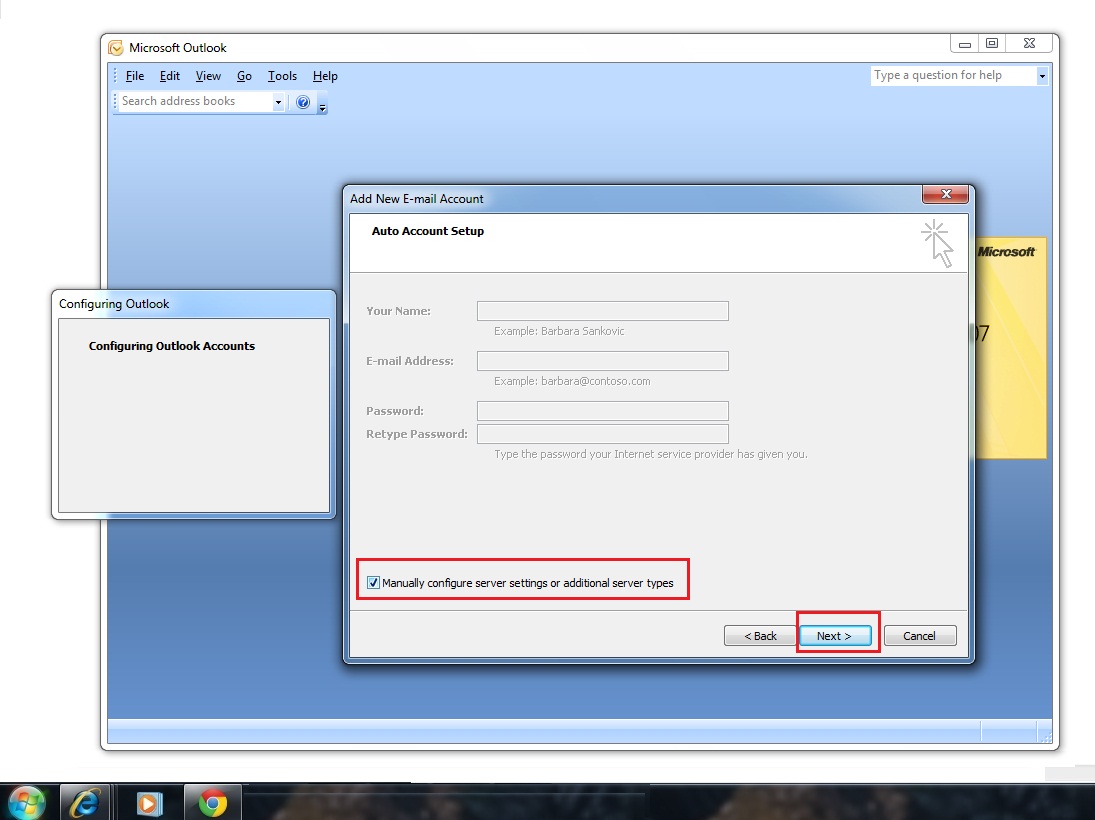Click the Your Name text field
This screenshot has width=1095, height=820.
pos(603,311)
